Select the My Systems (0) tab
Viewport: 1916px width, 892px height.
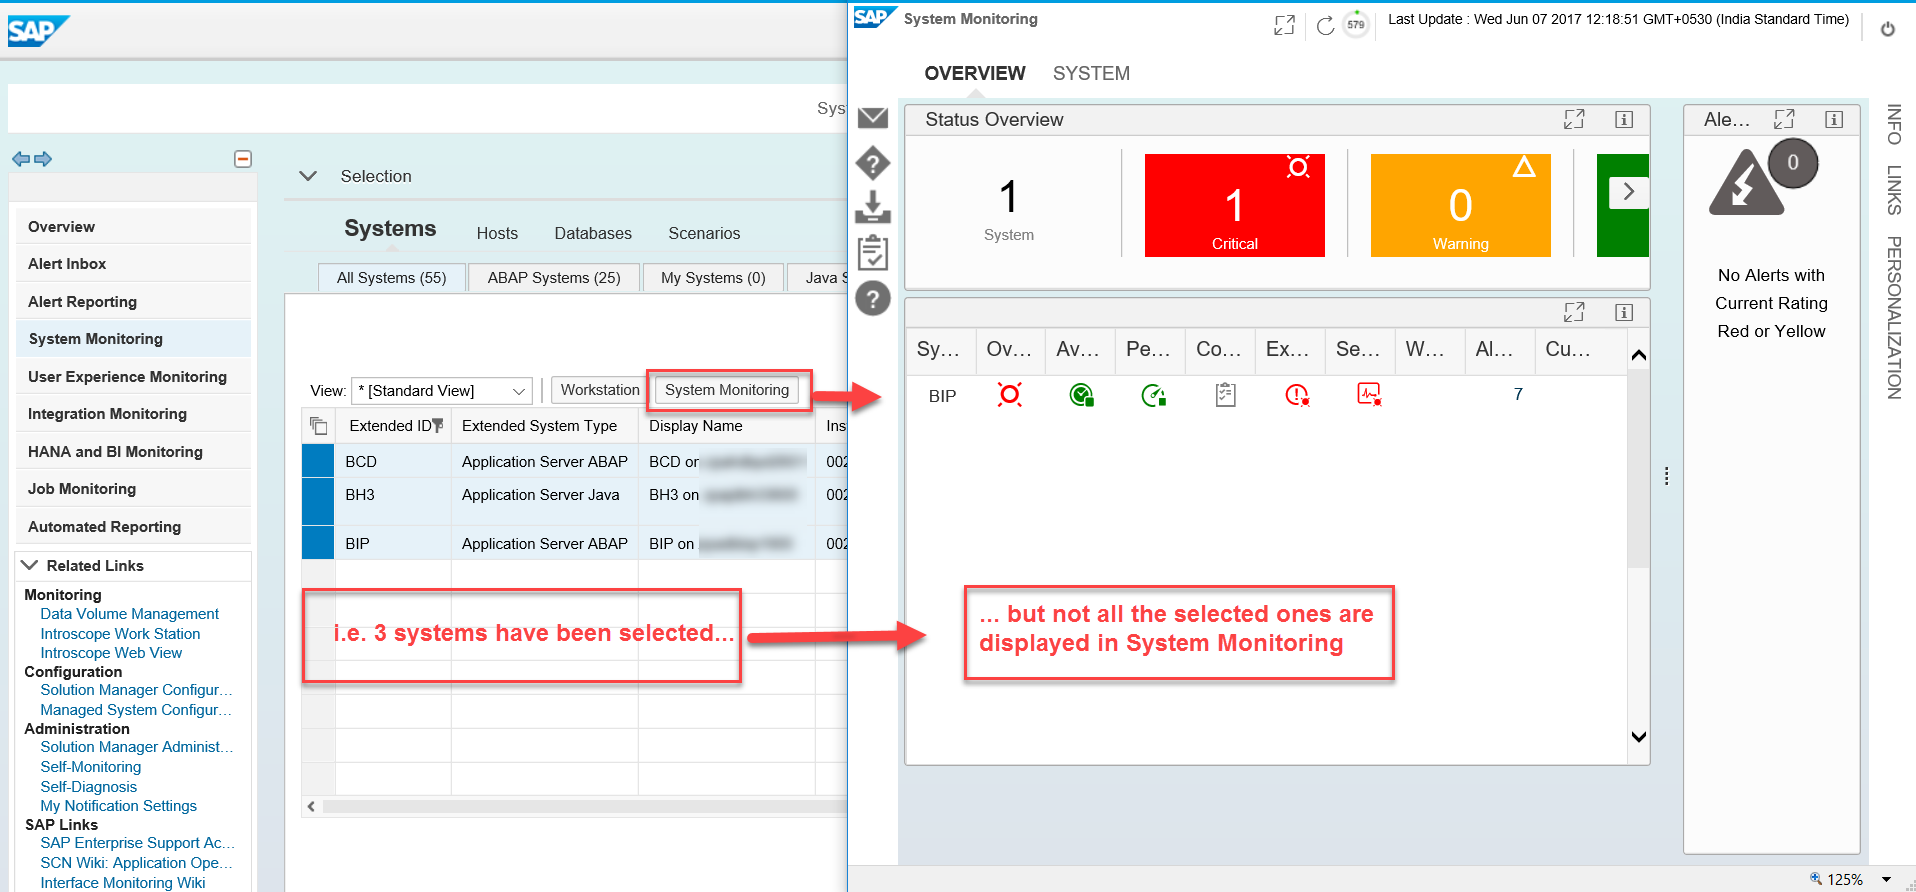713,277
